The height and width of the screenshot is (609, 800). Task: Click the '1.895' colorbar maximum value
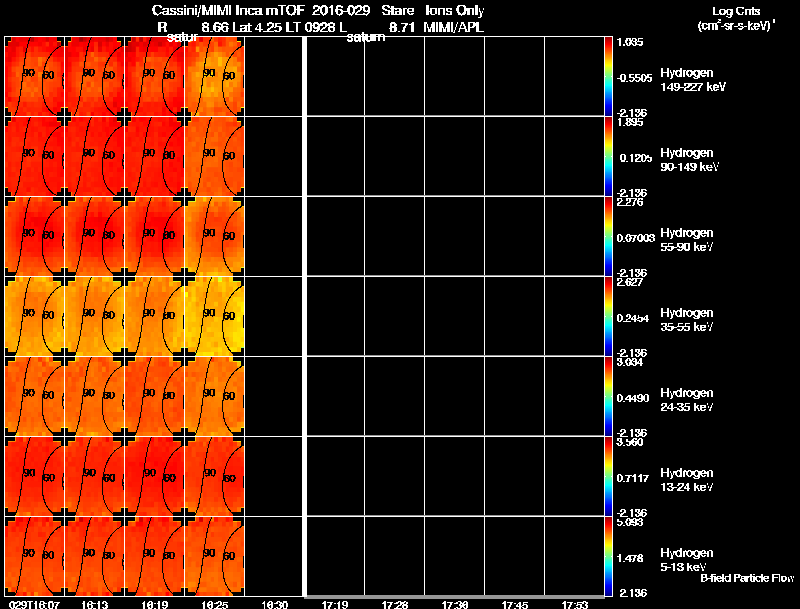630,122
